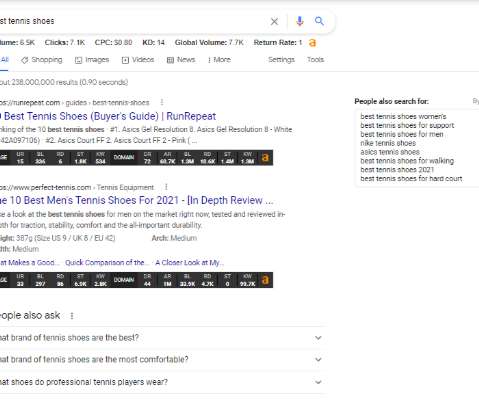Open the More search categories menu
The width and height of the screenshot is (479, 400).
[219, 60]
